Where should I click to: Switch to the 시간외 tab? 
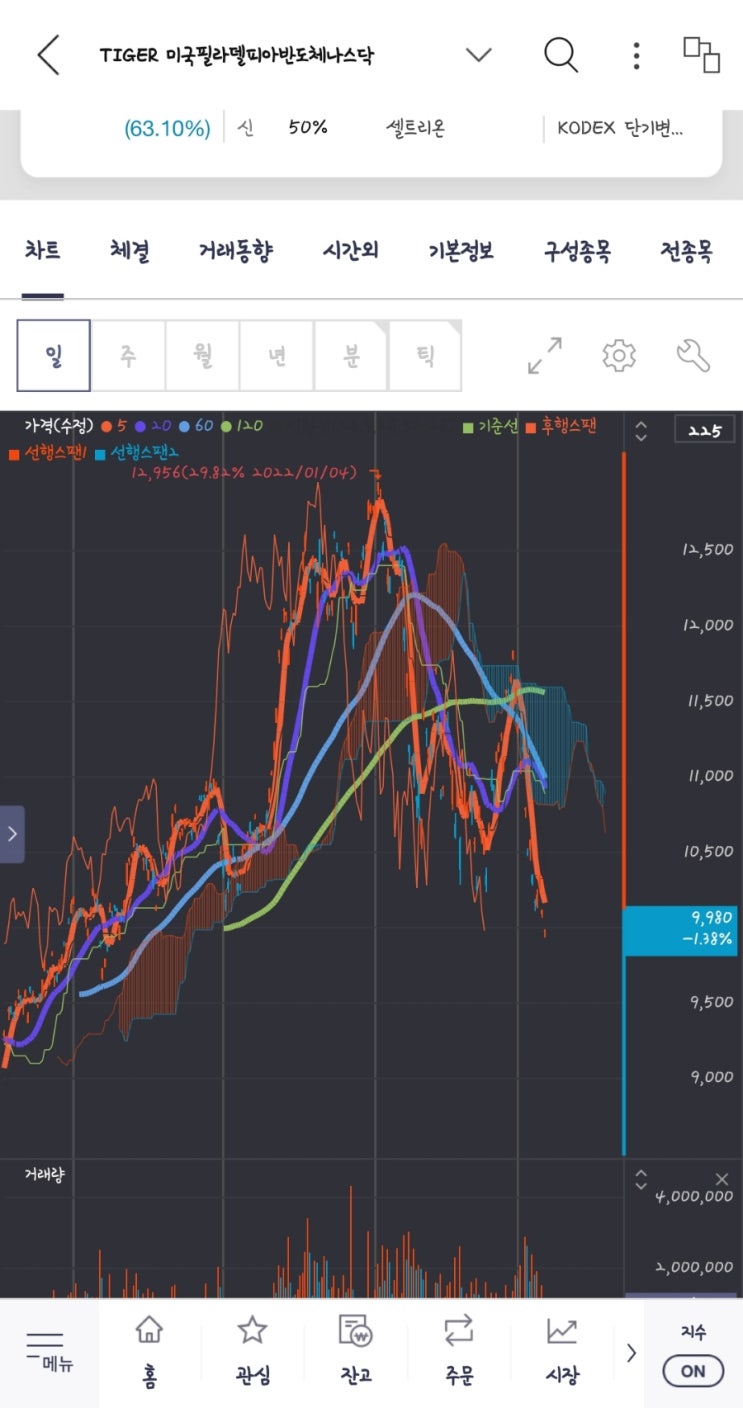[351, 251]
